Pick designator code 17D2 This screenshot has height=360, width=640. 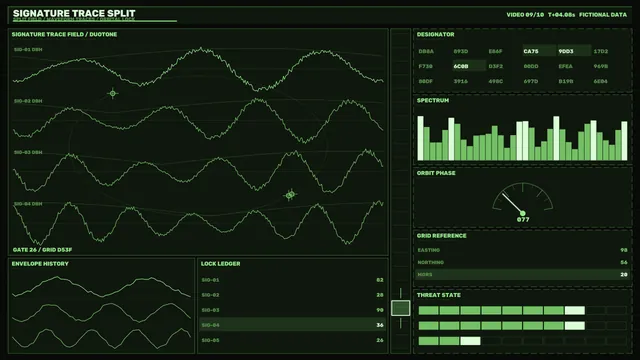(x=600, y=51)
